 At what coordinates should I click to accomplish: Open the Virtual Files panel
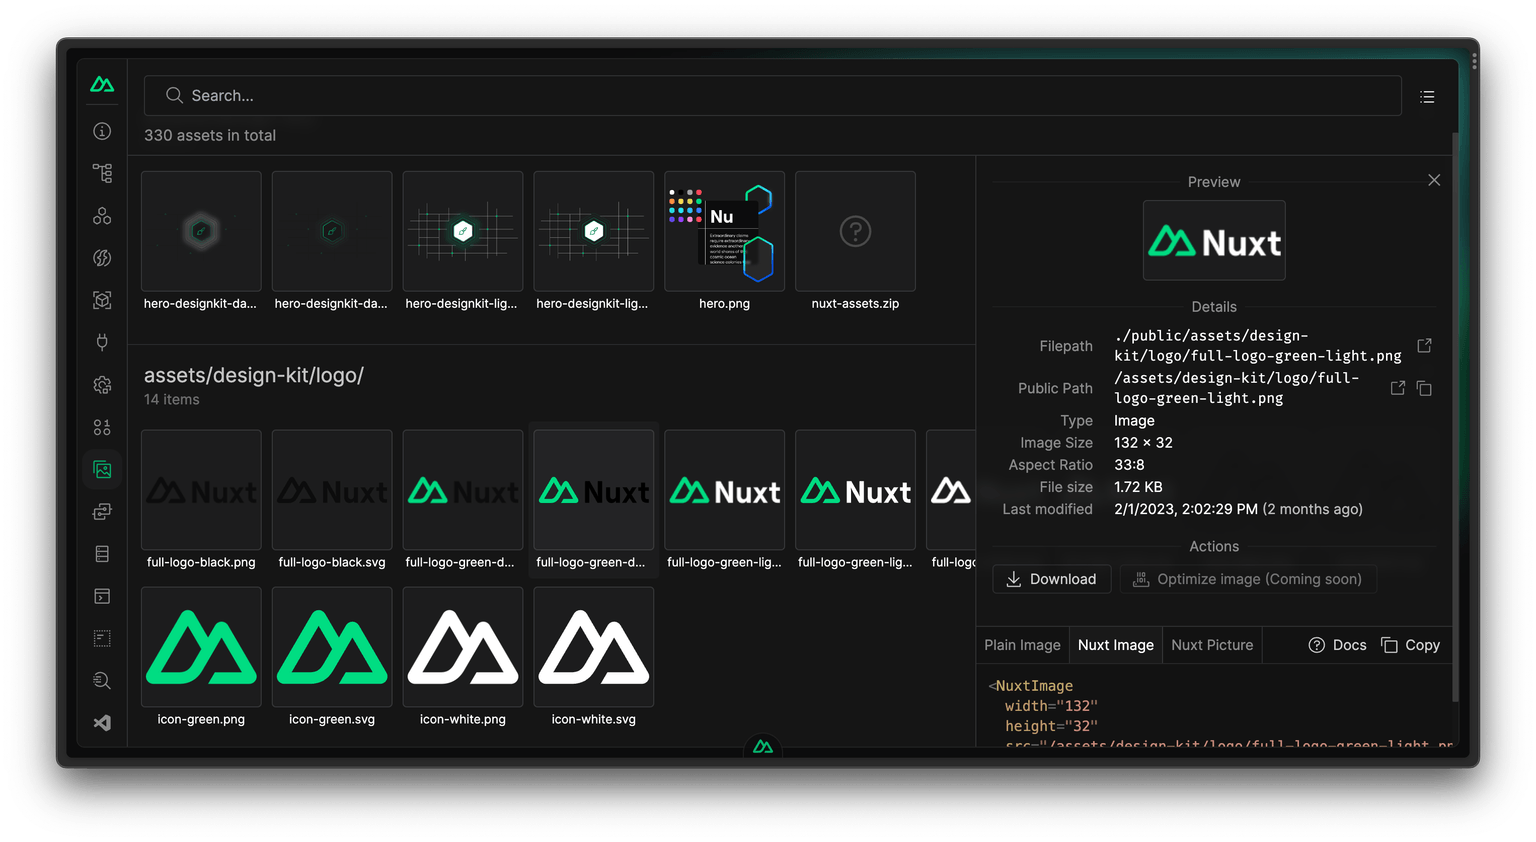101,553
